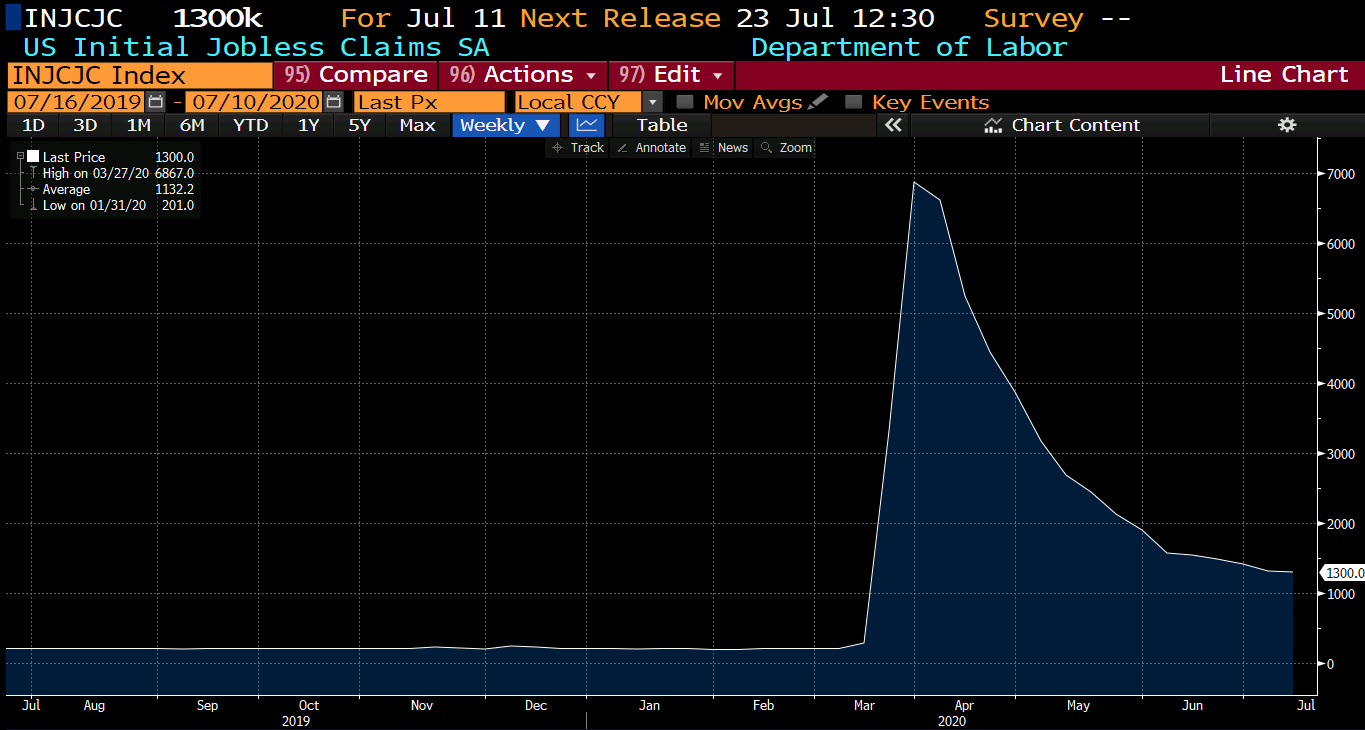Click the Mar x-axis month label

click(x=865, y=705)
